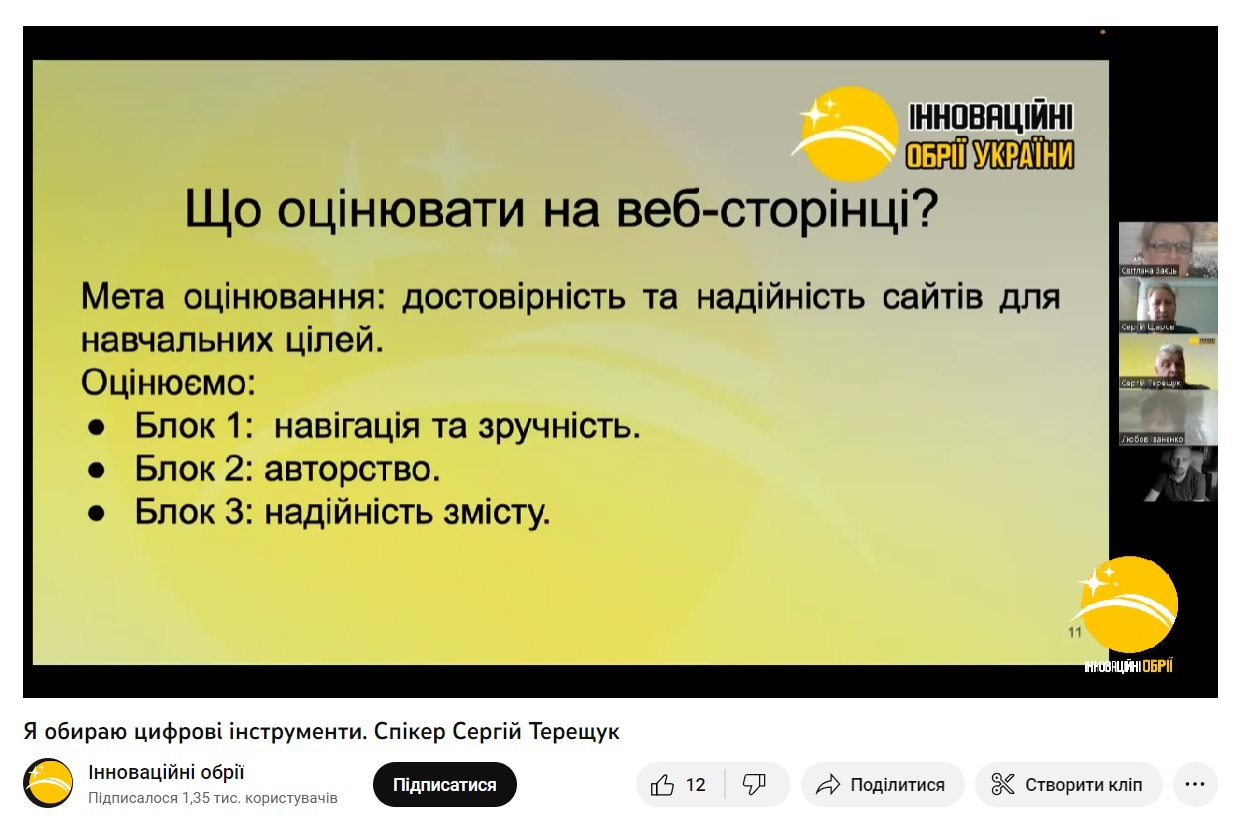The image size is (1235, 819).
Task: Create a clip with Створити кліп
Action: (x=1069, y=785)
